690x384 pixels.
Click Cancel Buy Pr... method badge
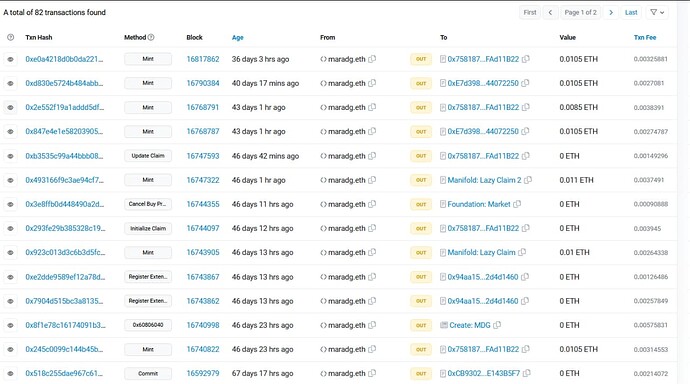pos(148,204)
